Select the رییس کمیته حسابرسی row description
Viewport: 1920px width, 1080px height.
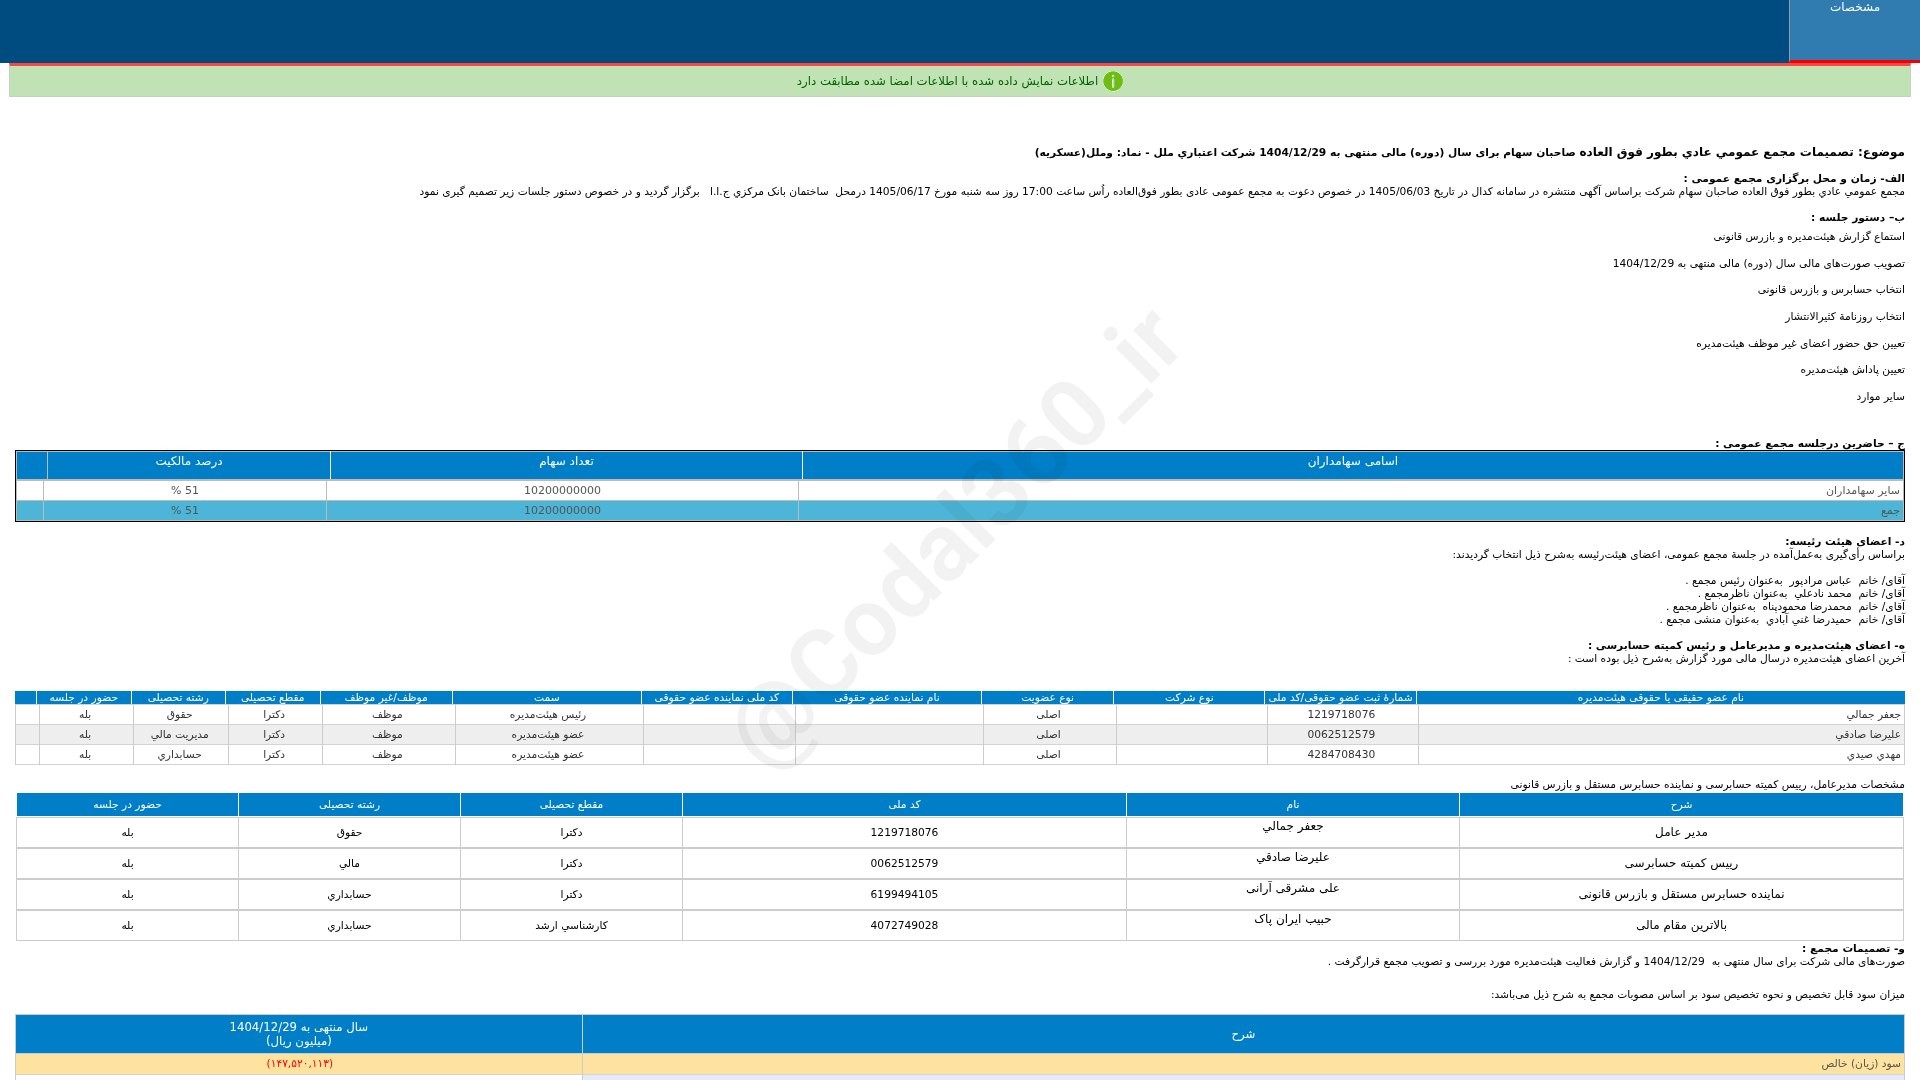pos(1681,864)
